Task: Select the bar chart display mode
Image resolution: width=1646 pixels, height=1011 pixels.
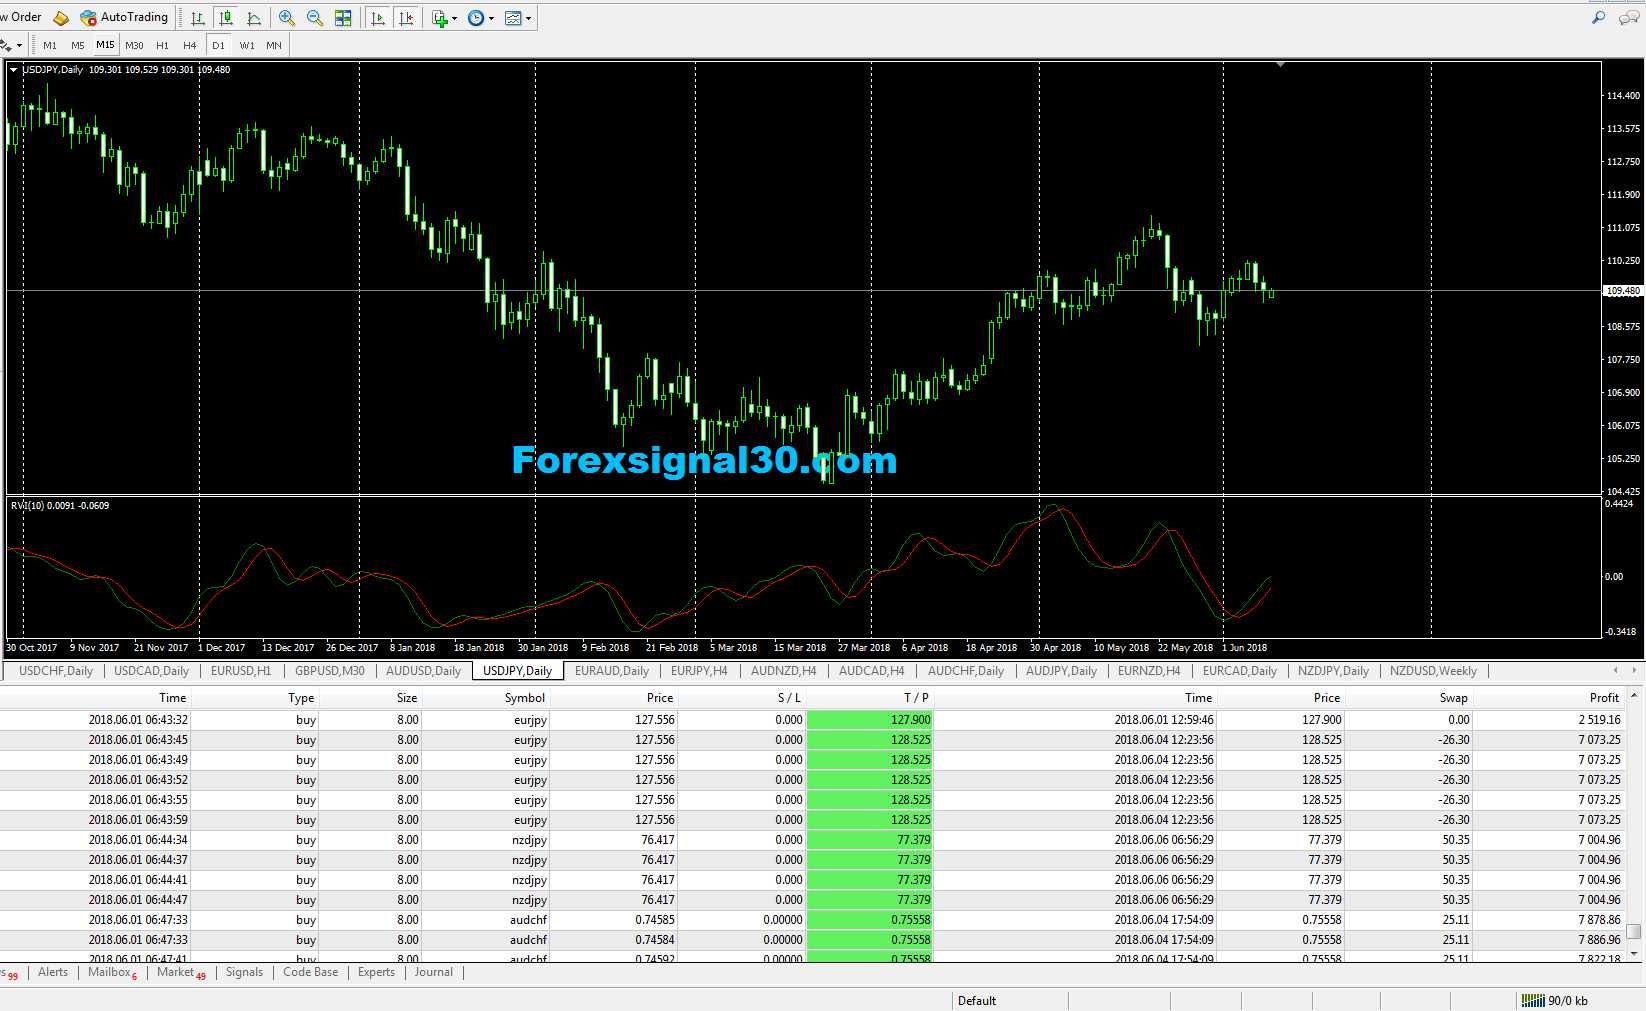Action: point(197,17)
